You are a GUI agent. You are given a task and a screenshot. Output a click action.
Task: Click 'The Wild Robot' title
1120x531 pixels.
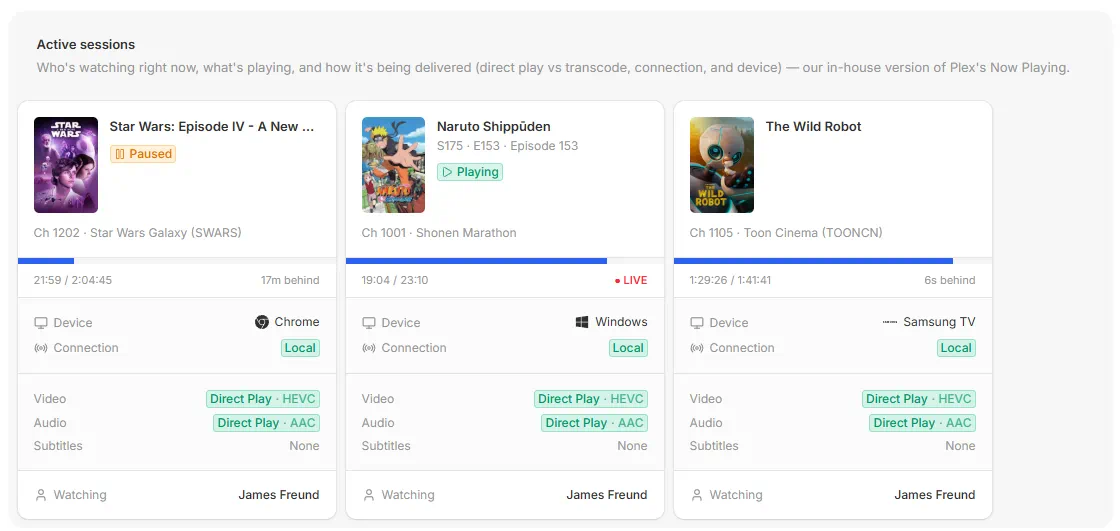[813, 126]
